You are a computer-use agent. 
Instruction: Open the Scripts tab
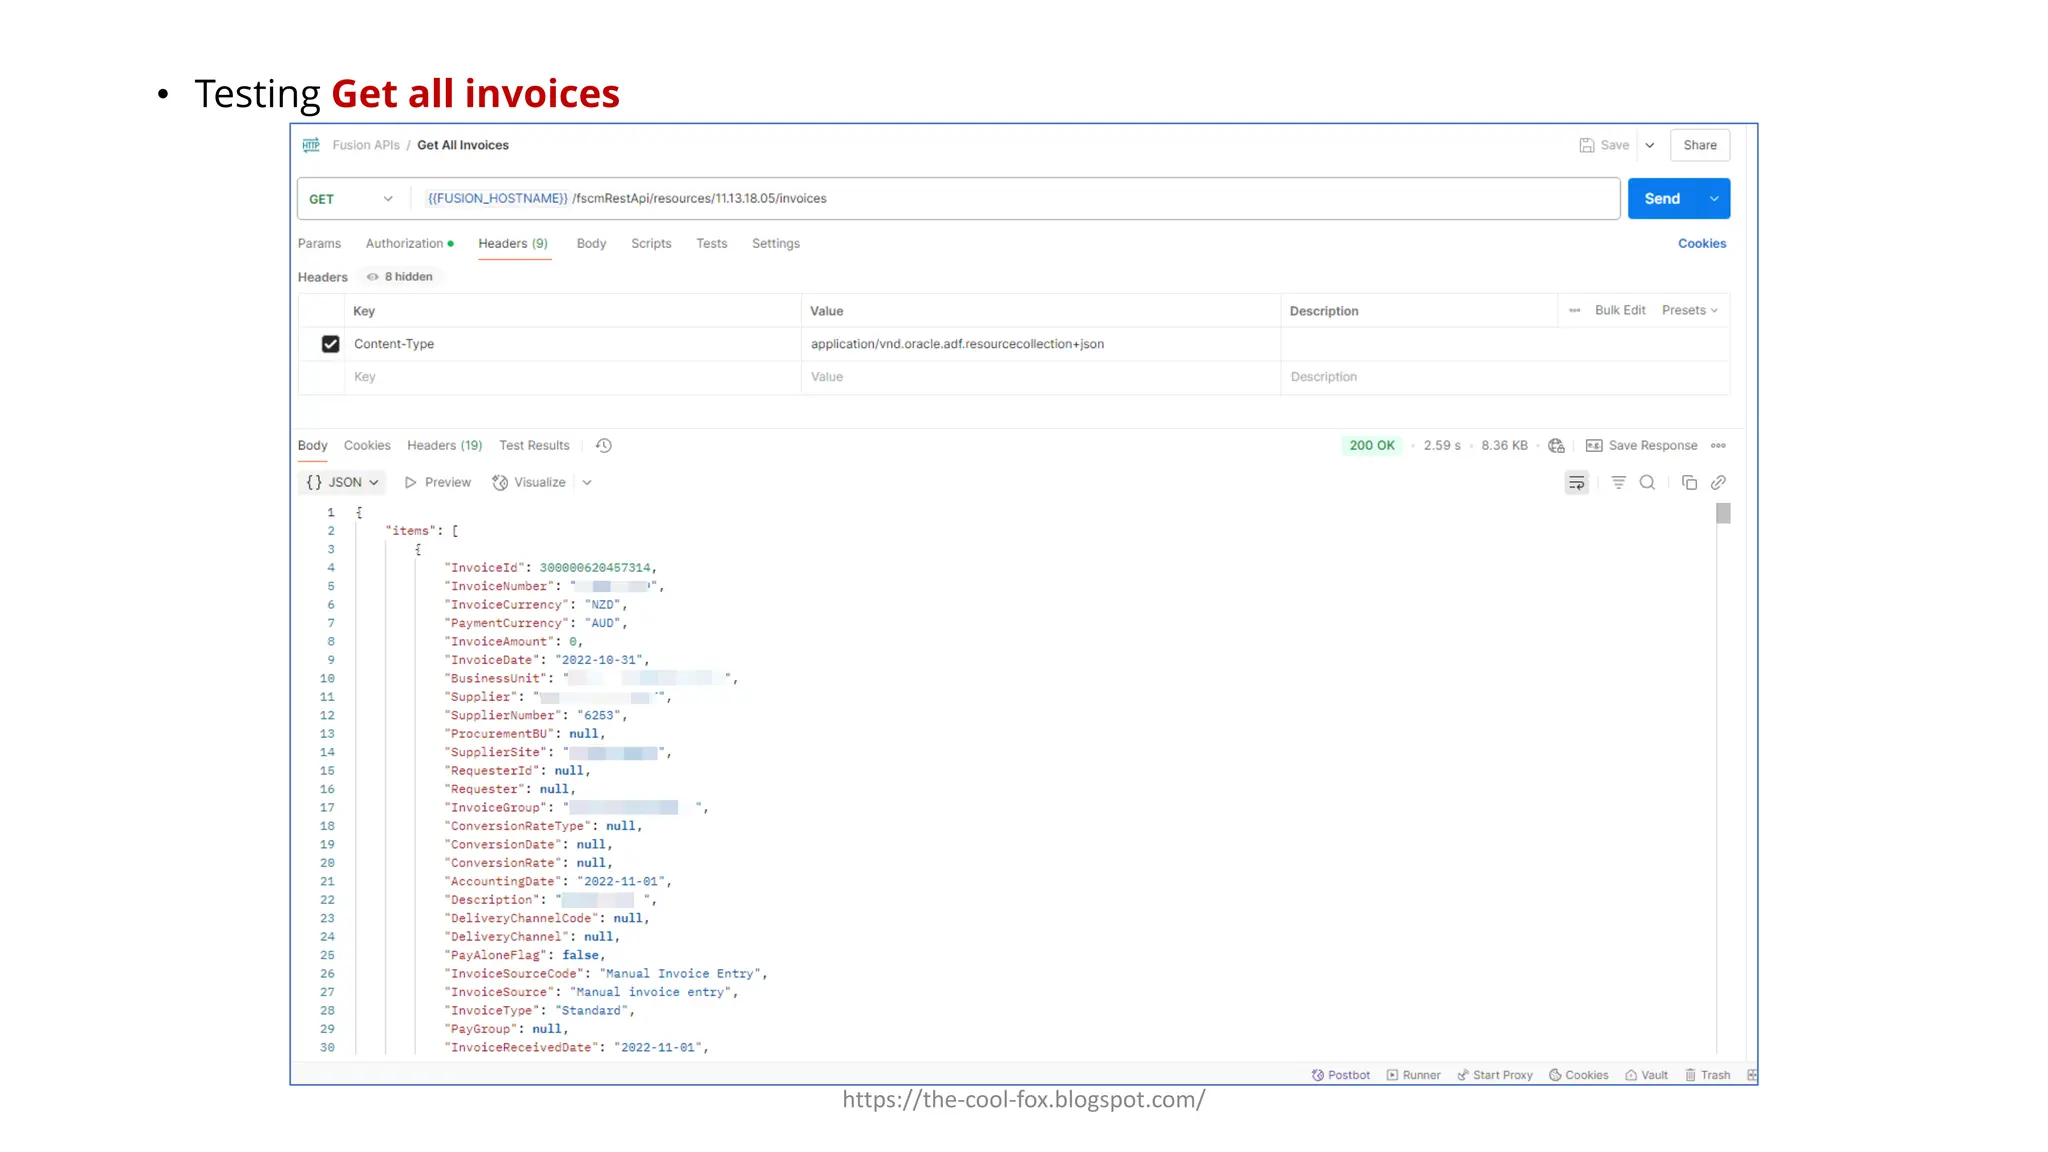[651, 244]
